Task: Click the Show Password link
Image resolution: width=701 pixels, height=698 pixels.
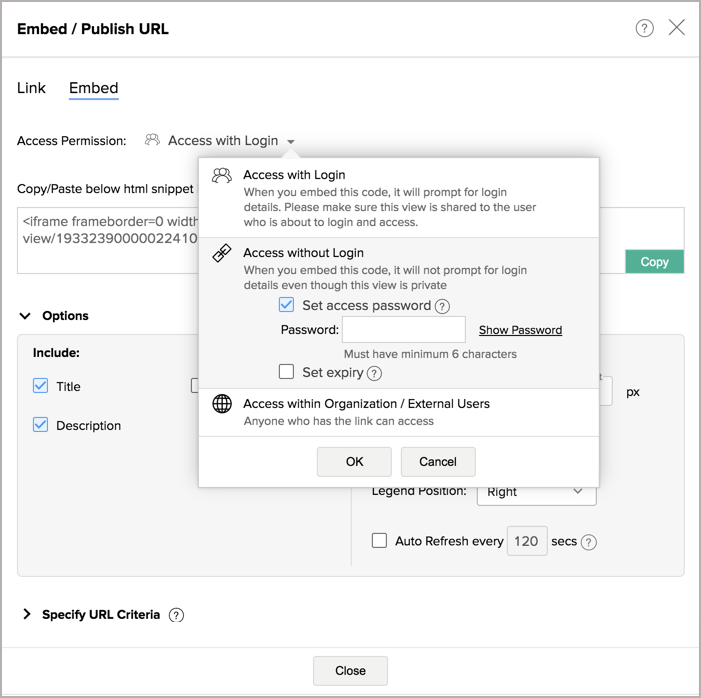Action: (x=520, y=330)
